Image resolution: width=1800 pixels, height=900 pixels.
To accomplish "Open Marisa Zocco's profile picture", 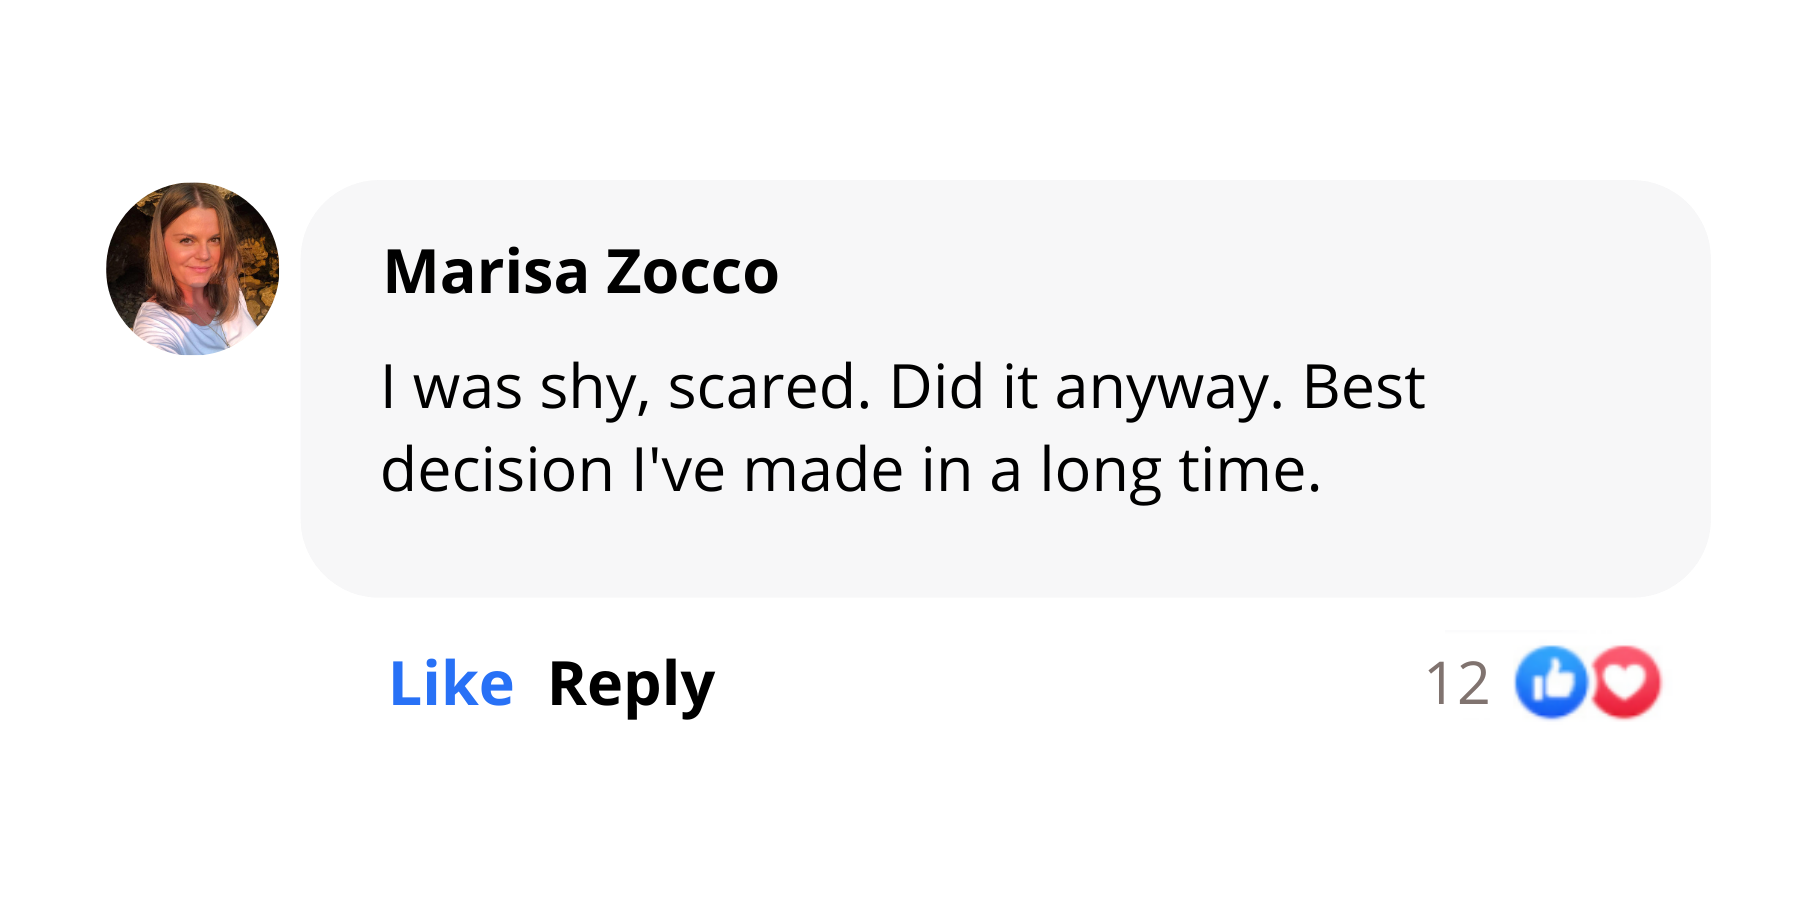I will pos(193,269).
